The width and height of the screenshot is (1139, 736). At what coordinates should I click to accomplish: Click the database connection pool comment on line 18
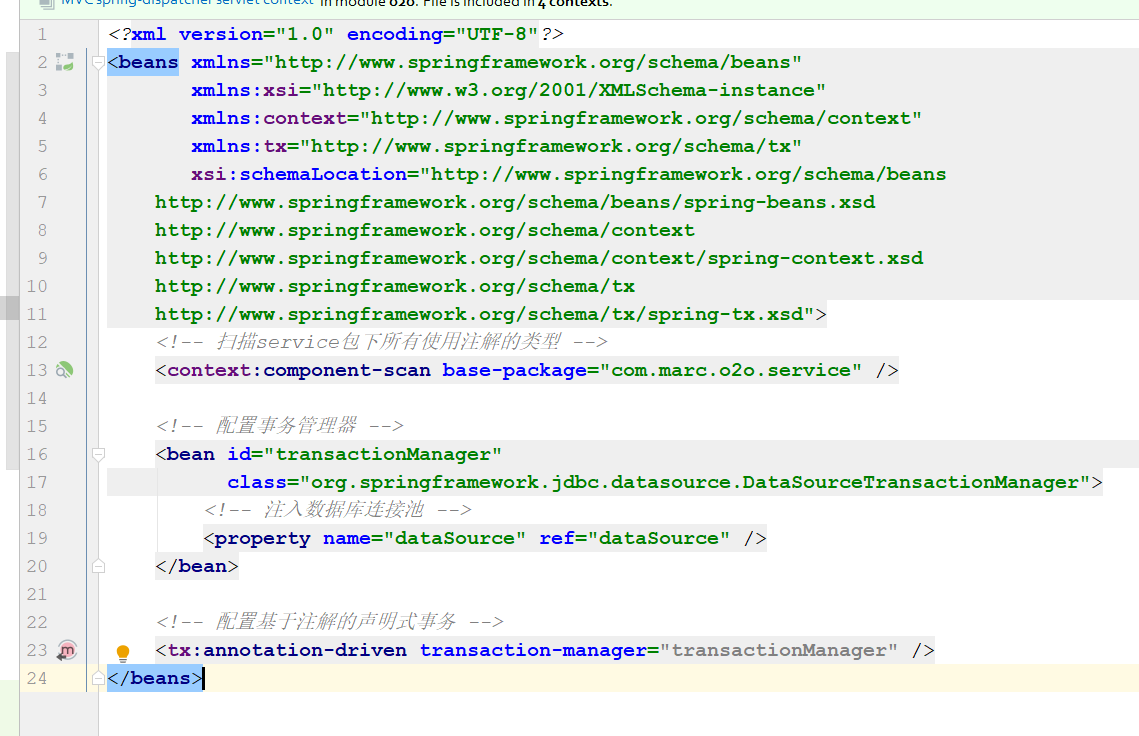point(338,509)
